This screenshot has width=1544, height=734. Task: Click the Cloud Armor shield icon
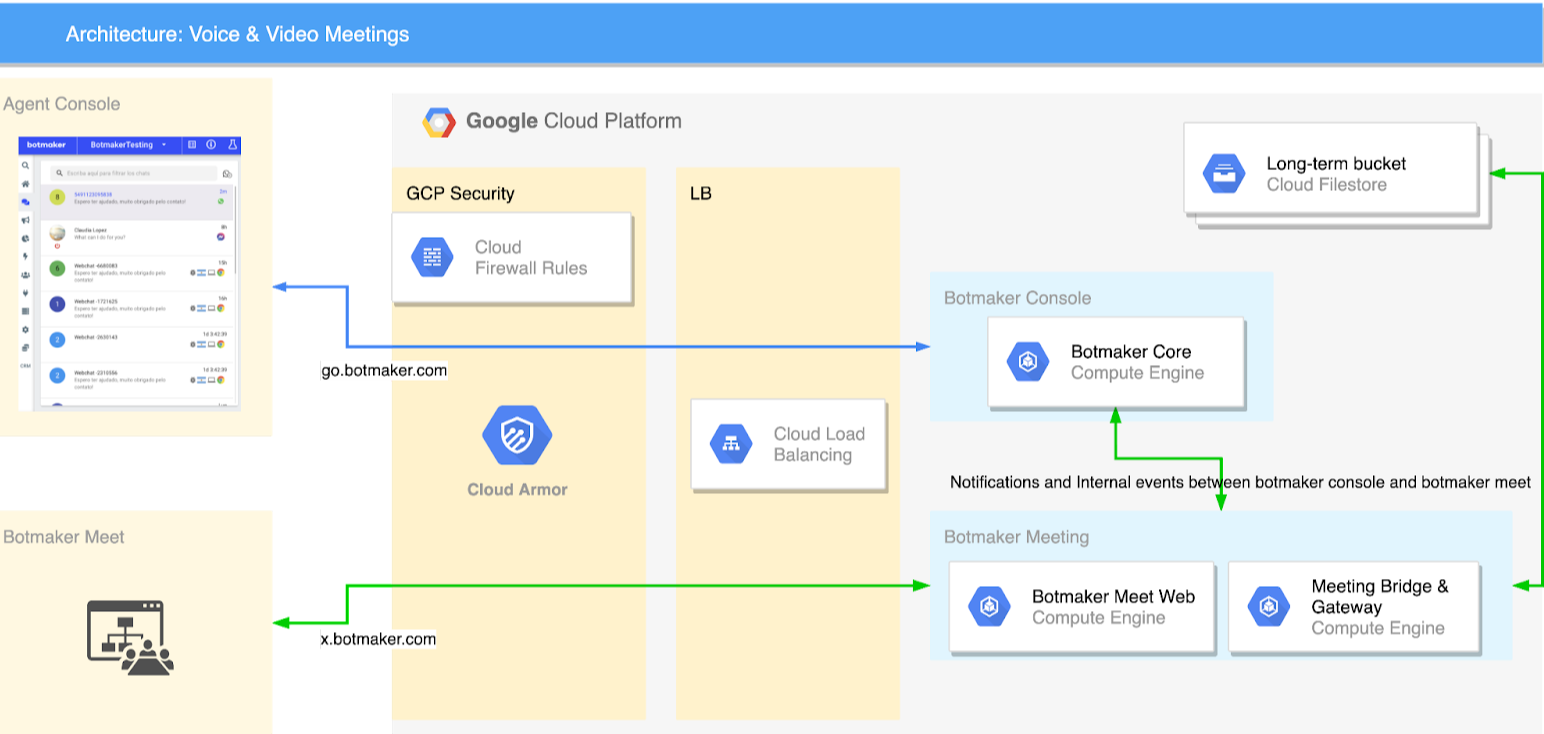(516, 437)
